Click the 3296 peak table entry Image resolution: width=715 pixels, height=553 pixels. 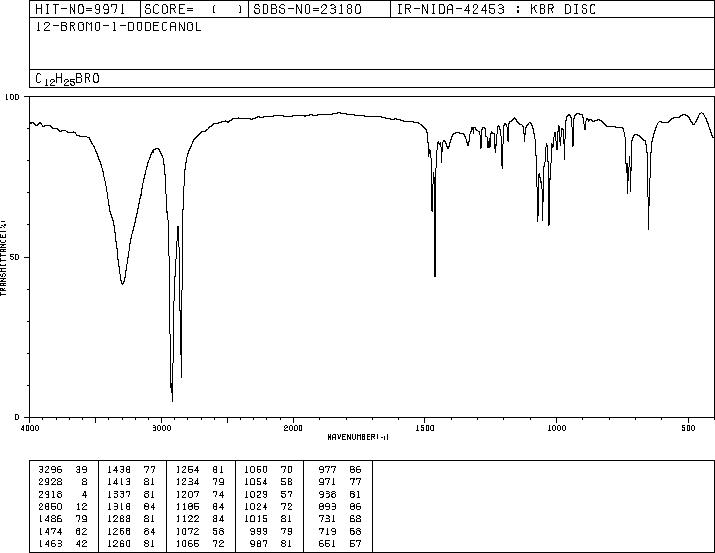tap(62, 470)
